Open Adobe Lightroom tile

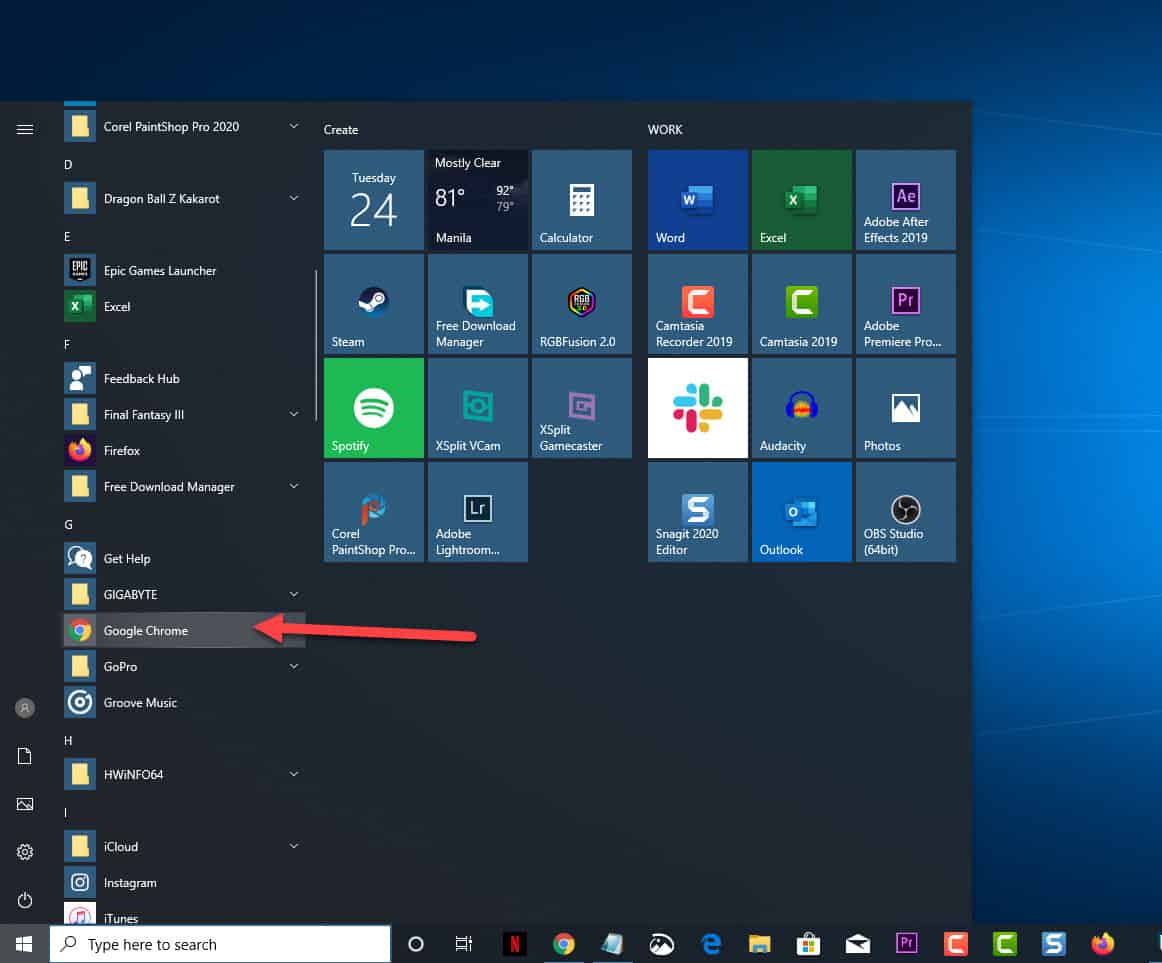click(477, 512)
